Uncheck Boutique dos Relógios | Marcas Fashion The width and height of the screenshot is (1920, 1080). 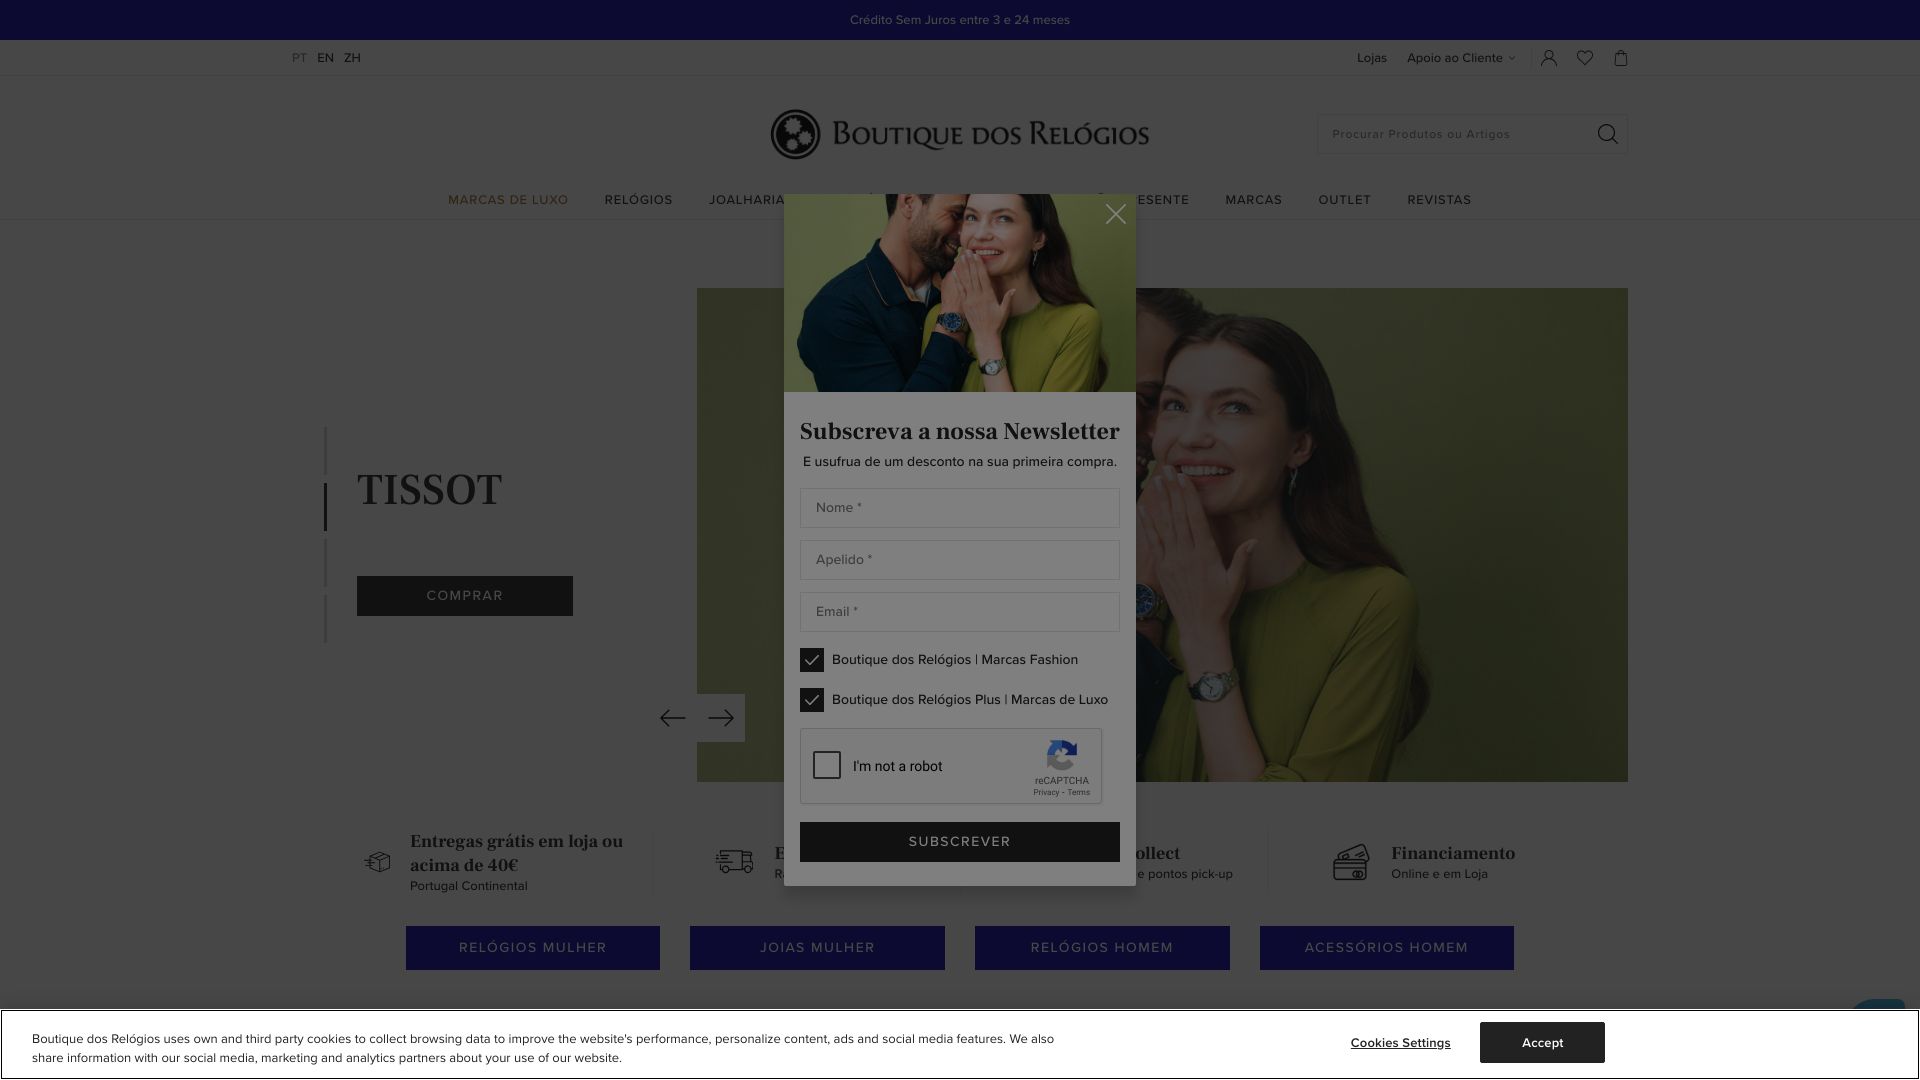[x=812, y=660]
